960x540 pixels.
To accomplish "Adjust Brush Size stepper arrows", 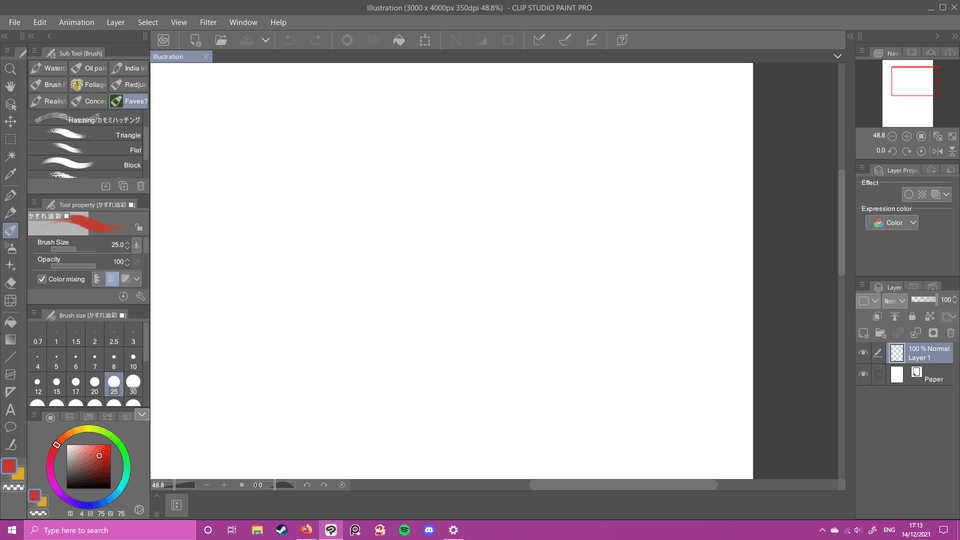I will [x=127, y=245].
